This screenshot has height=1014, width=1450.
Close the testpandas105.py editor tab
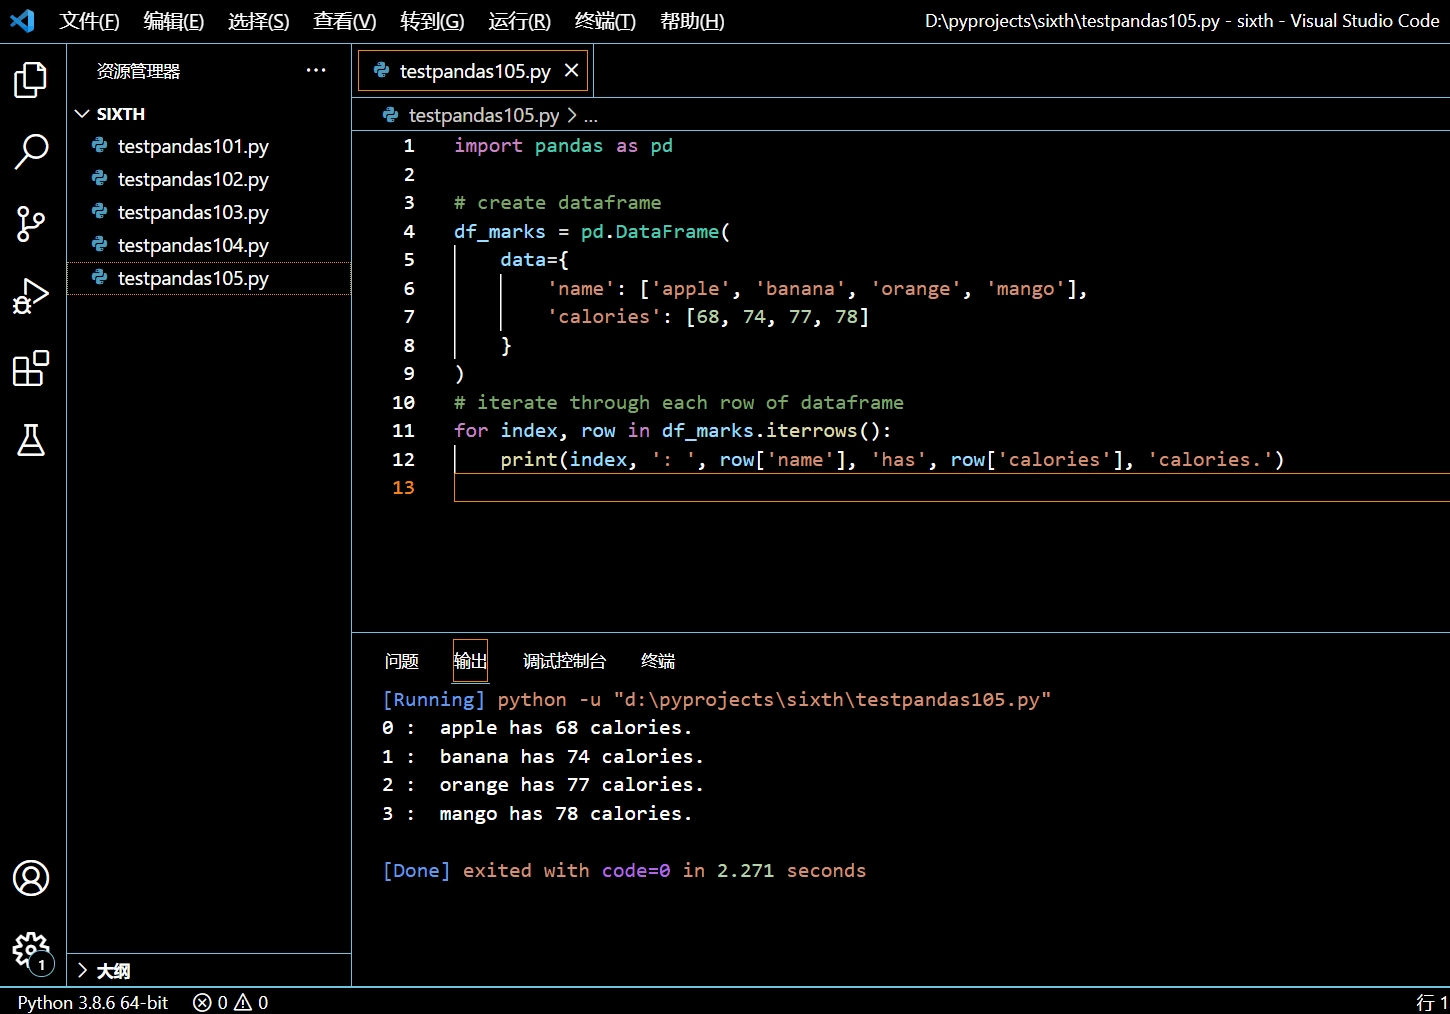[x=571, y=70]
